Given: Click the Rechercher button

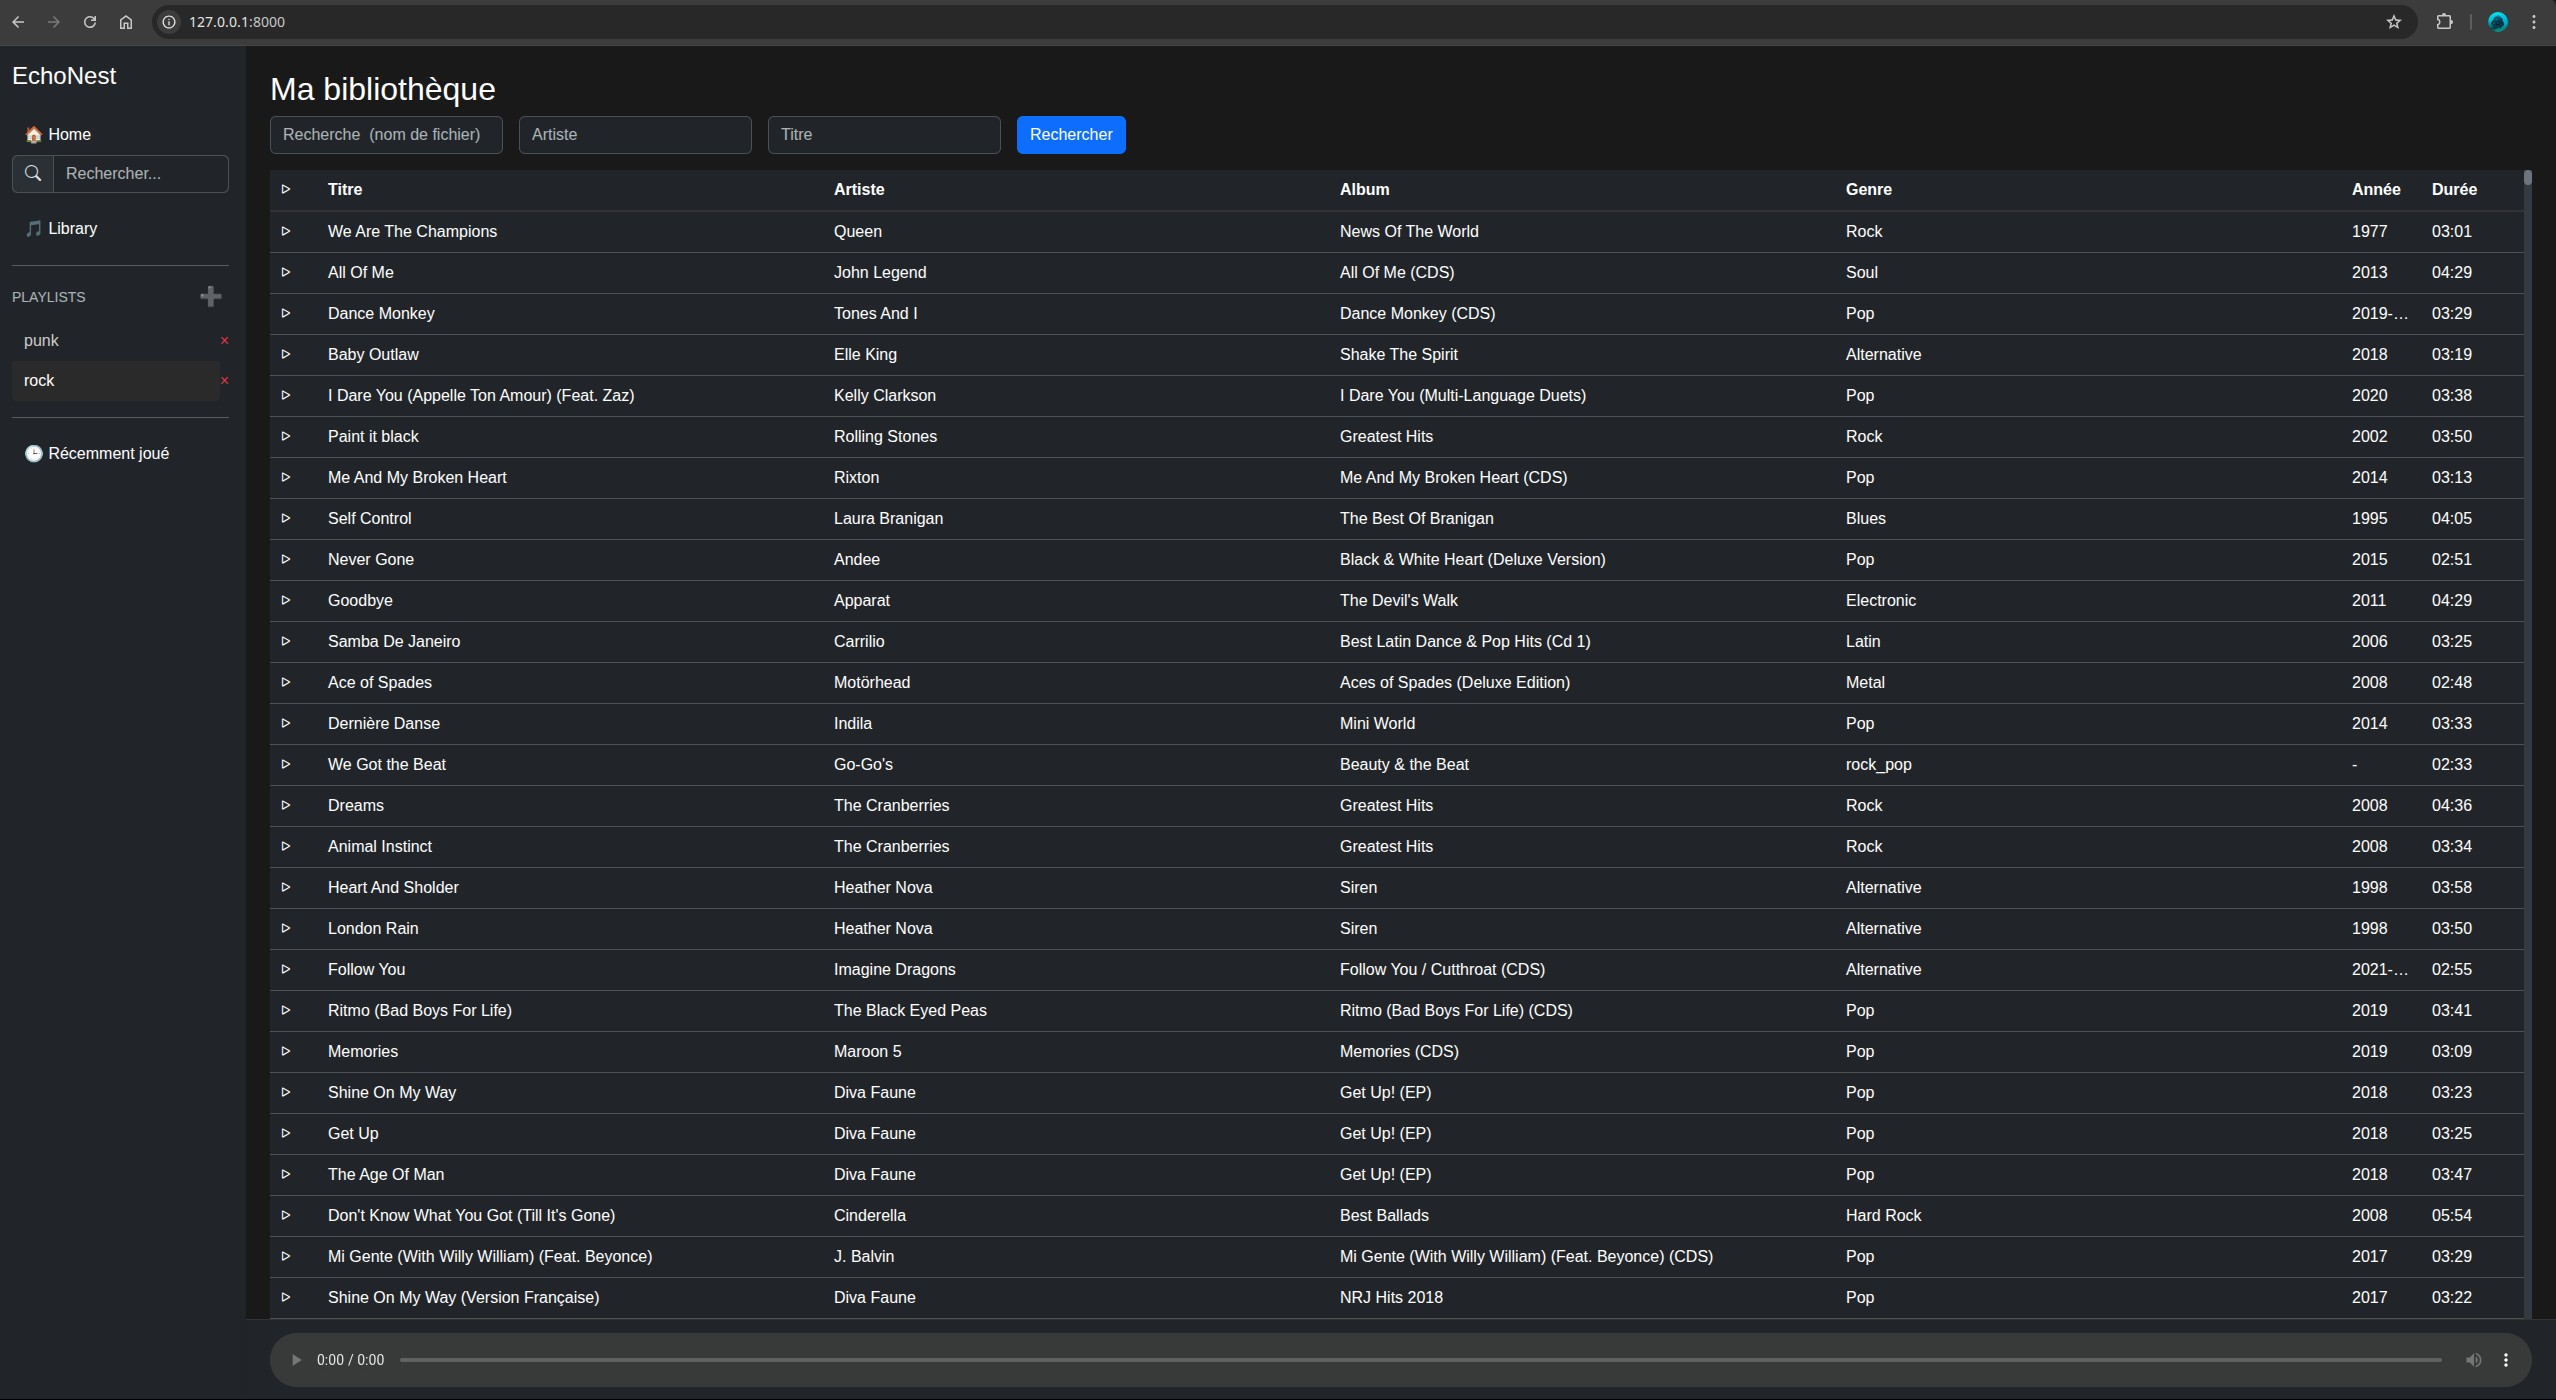Looking at the screenshot, I should click(1071, 135).
